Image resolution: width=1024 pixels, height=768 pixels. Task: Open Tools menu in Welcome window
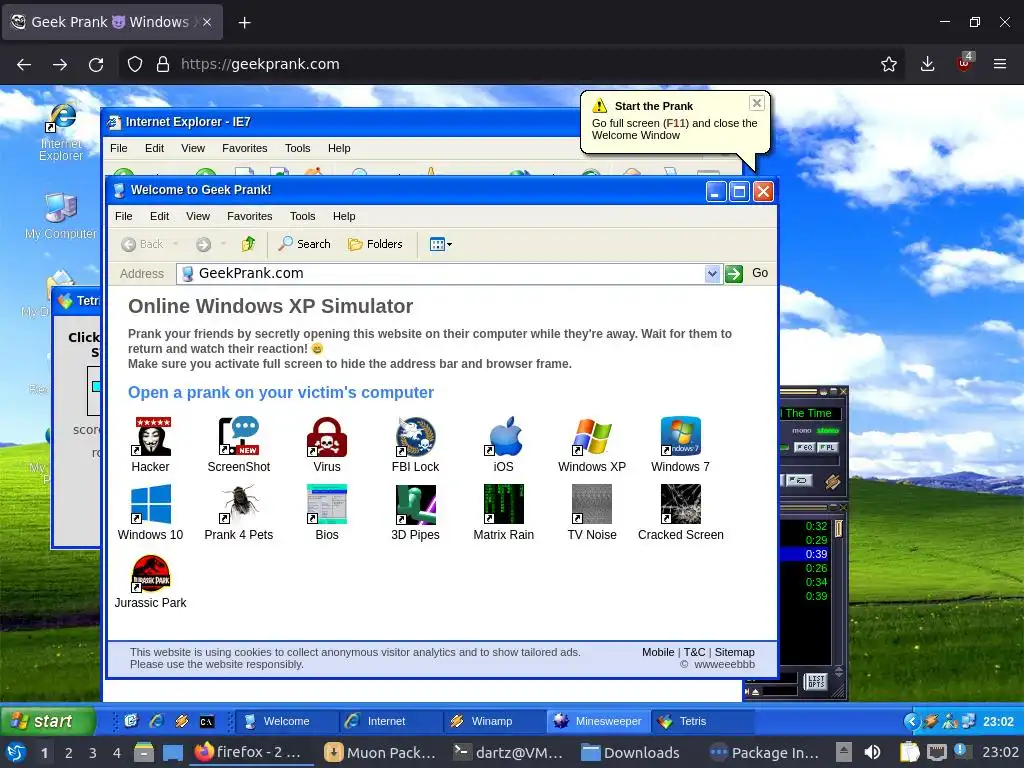302,216
